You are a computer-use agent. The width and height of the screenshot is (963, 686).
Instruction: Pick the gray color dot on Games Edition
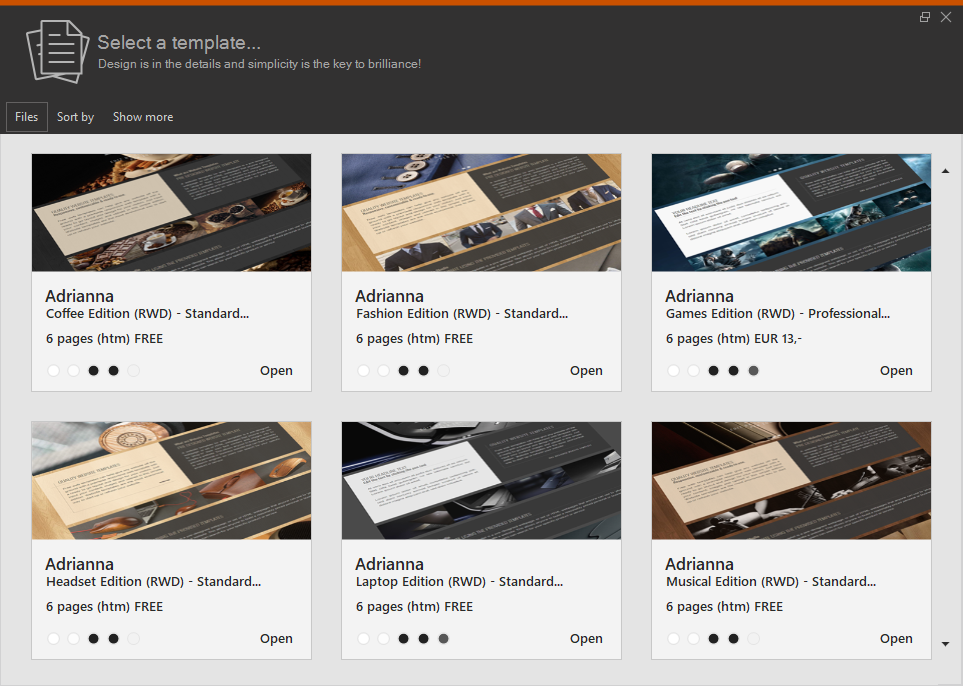pyautogui.click(x=754, y=370)
